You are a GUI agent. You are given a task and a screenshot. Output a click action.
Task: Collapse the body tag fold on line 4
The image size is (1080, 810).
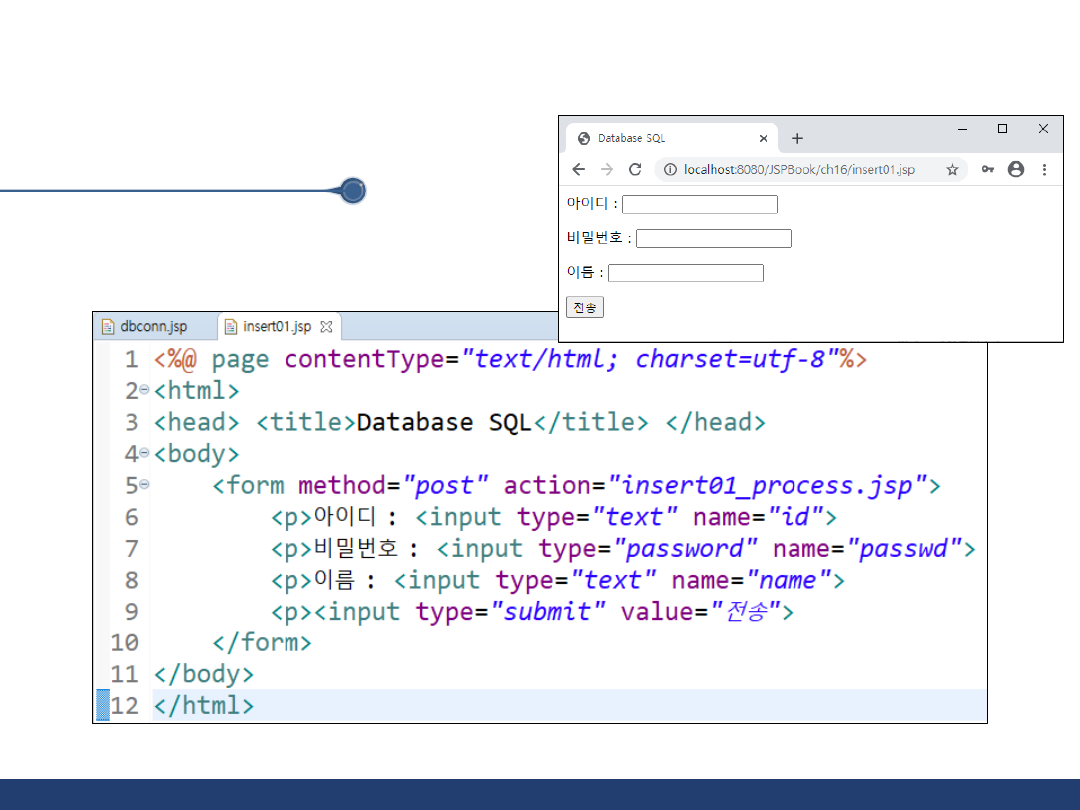145,453
